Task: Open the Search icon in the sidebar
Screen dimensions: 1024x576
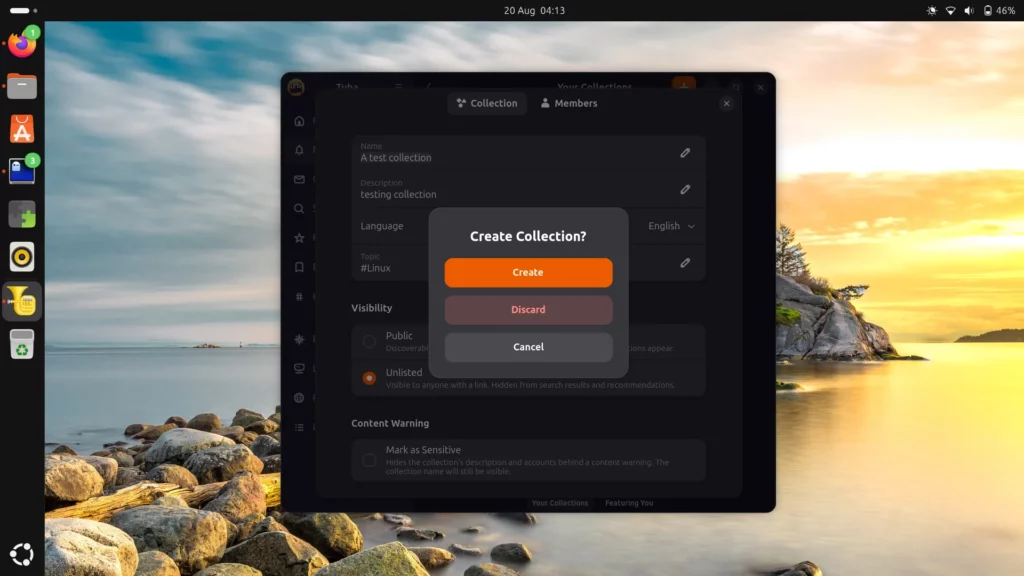Action: [299, 208]
